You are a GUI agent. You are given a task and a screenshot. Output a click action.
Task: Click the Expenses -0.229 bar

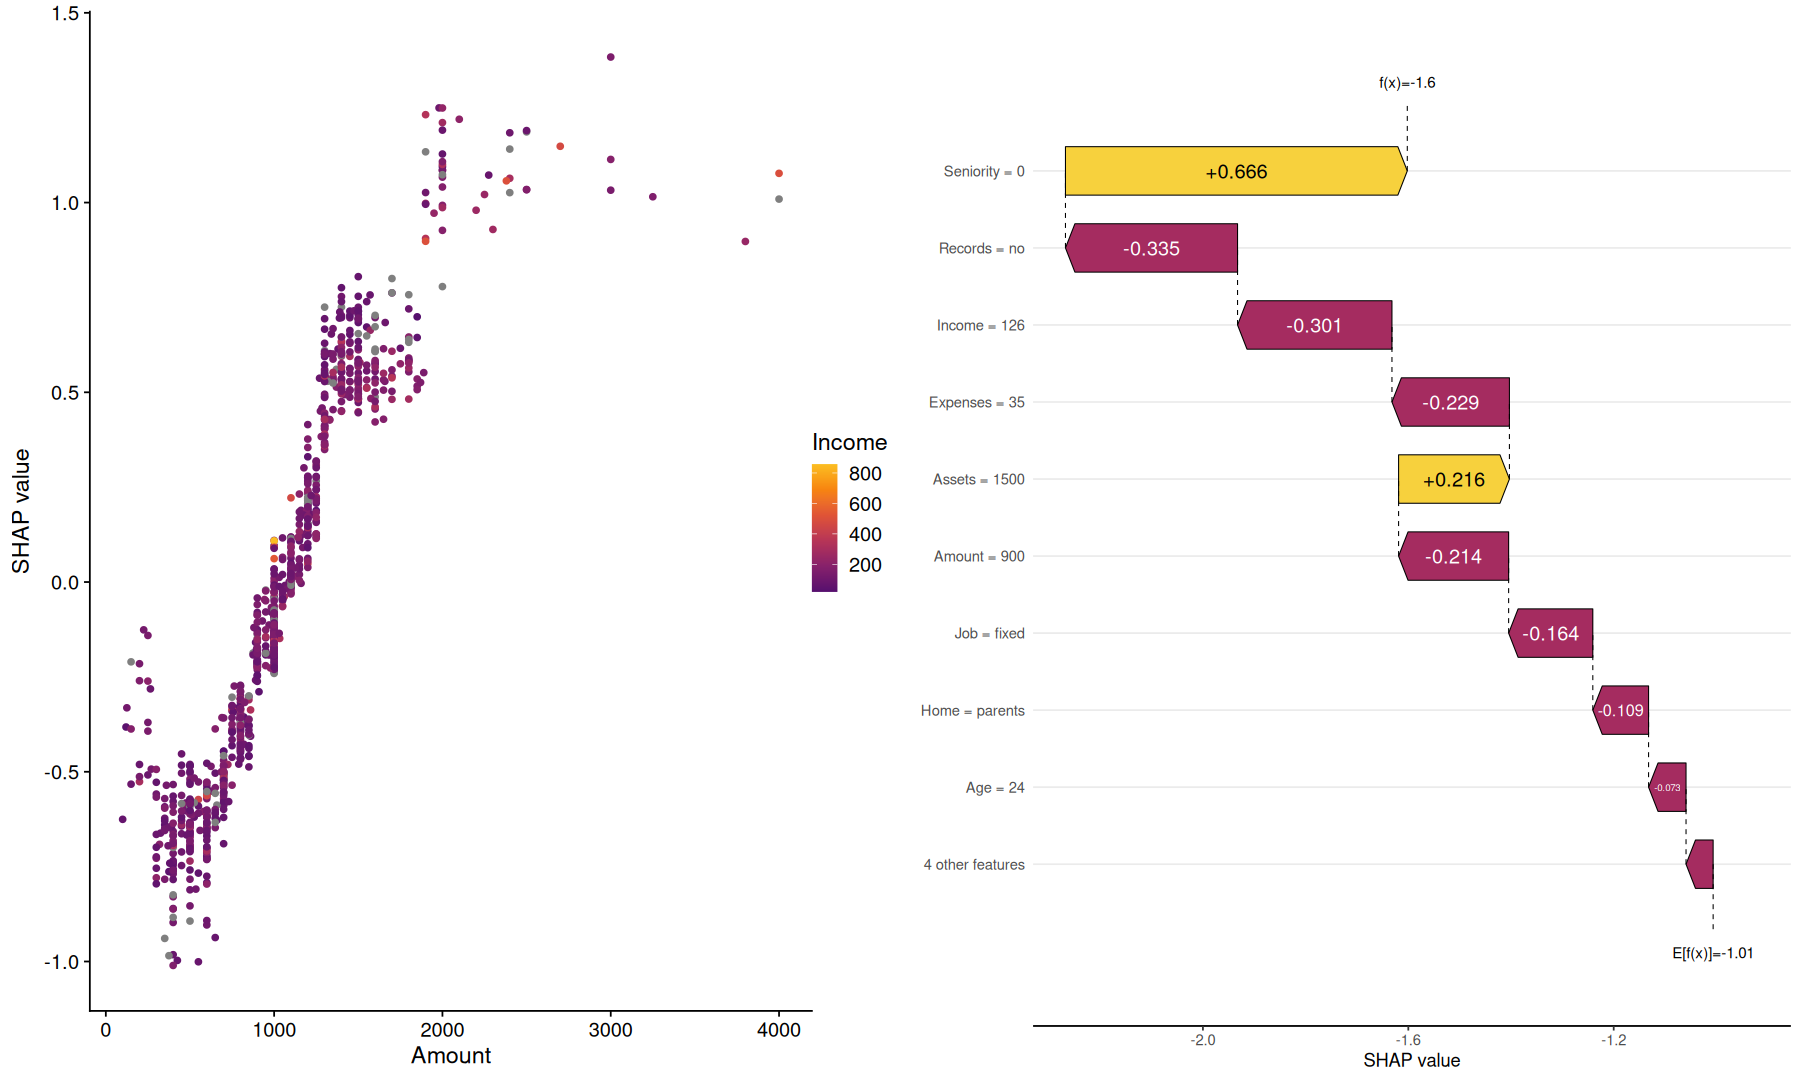[1451, 402]
